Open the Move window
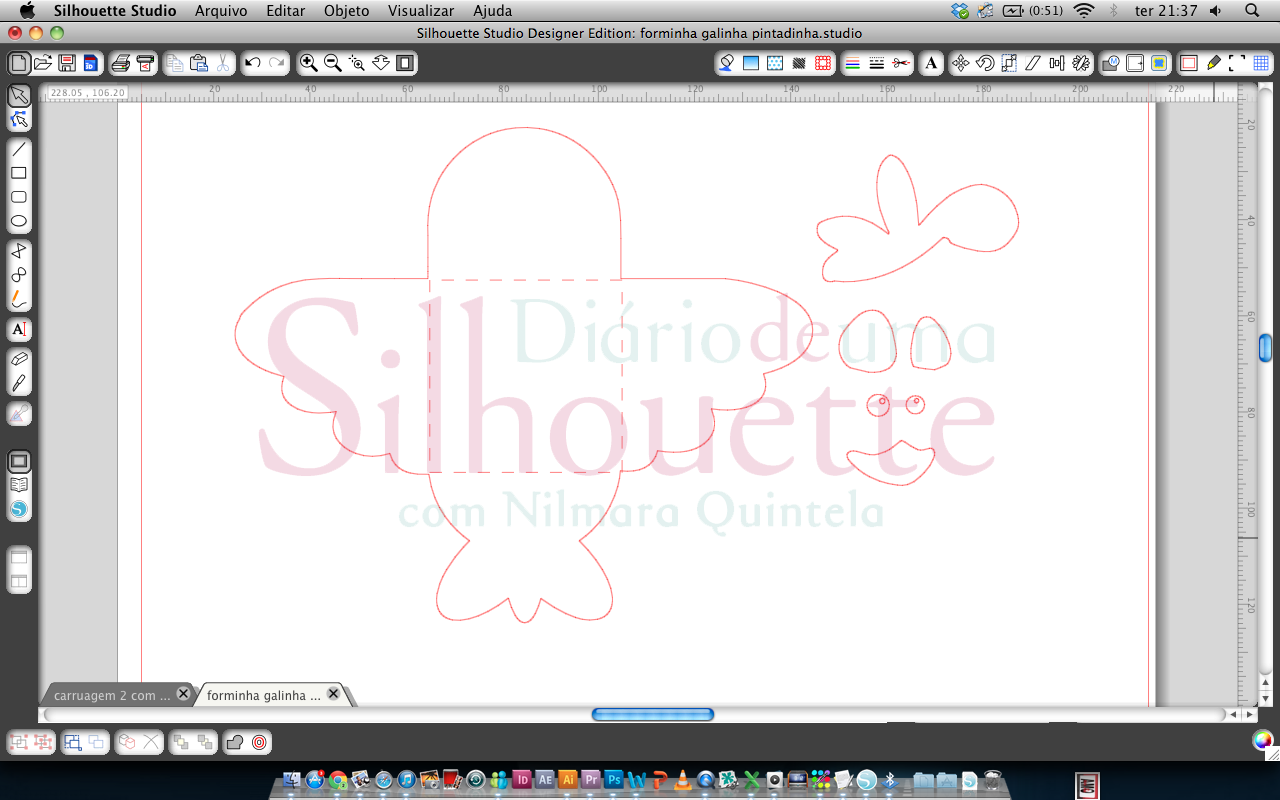This screenshot has height=800, width=1280. 961,63
